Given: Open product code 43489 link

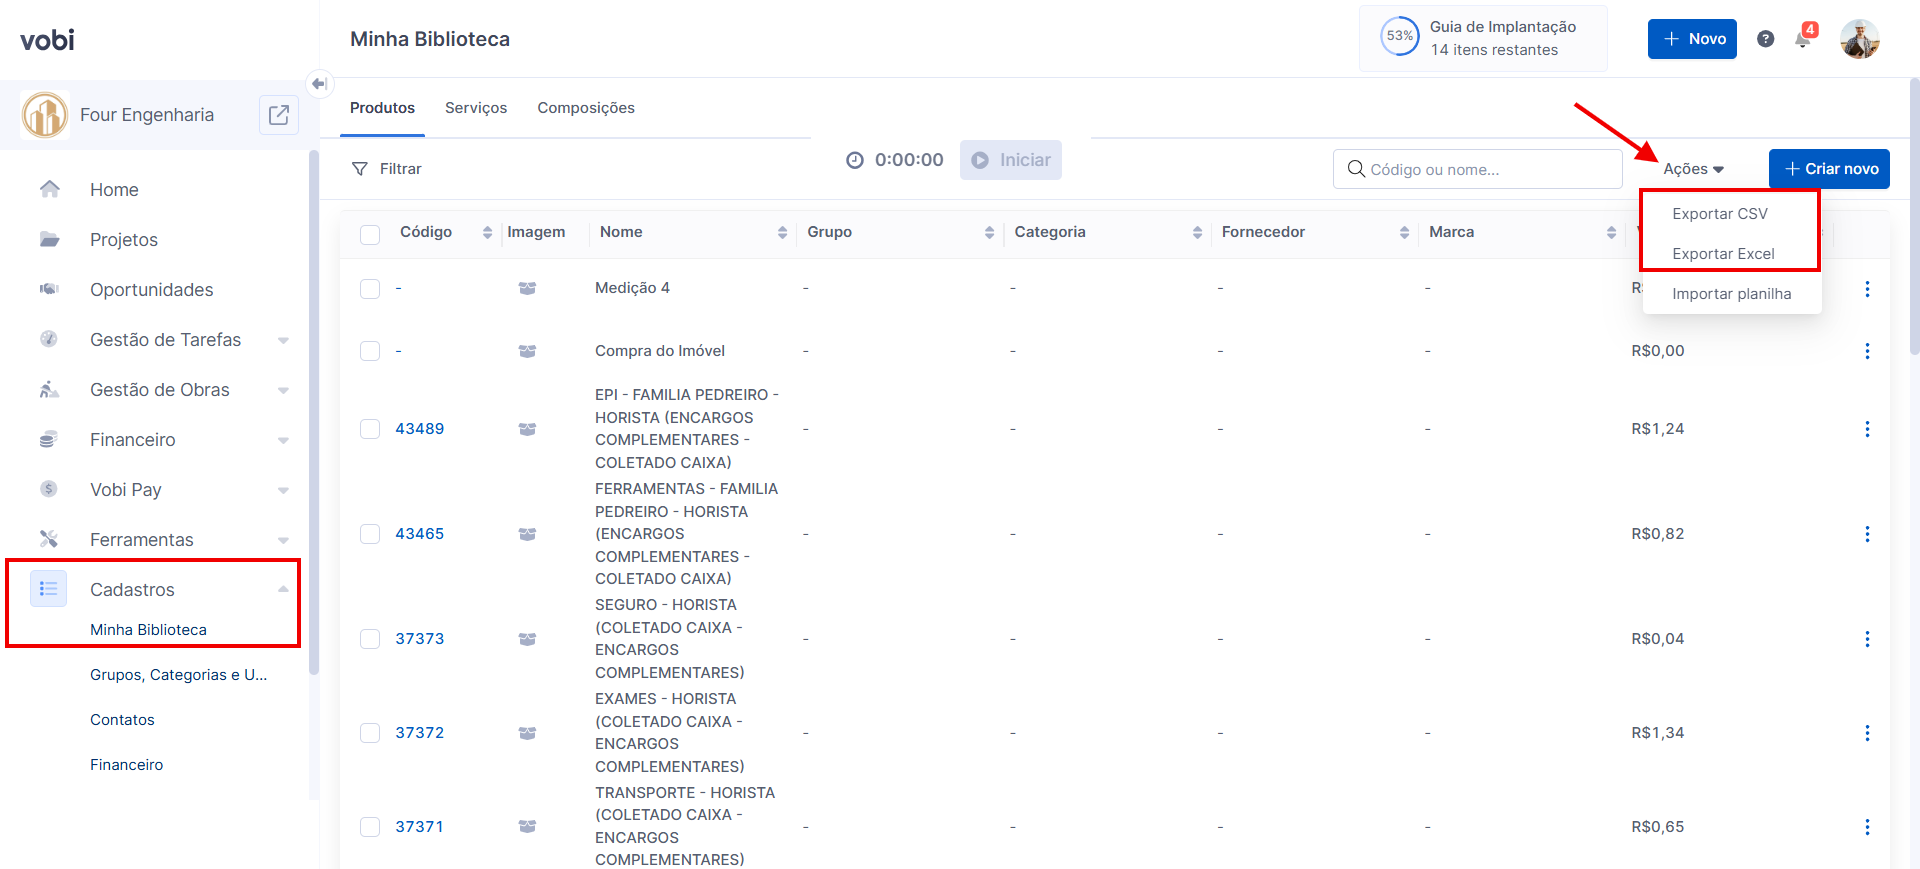Looking at the screenshot, I should (420, 429).
